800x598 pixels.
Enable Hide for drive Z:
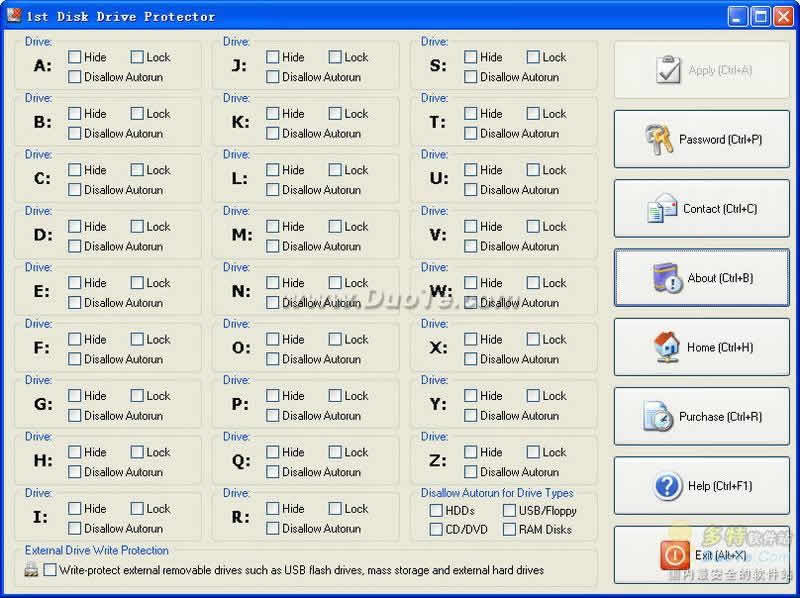(470, 452)
